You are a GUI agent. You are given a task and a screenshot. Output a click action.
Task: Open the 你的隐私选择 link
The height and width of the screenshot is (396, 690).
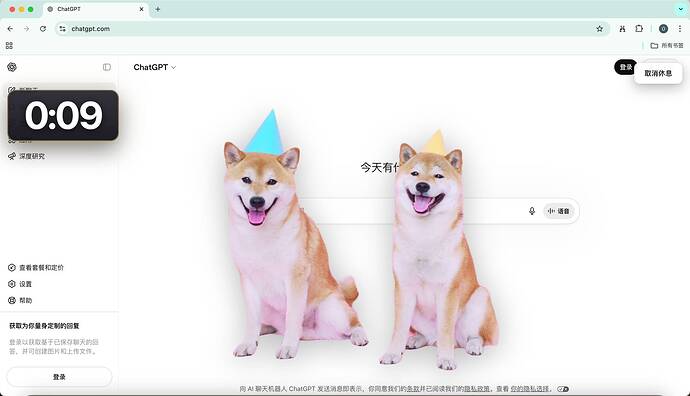530,389
